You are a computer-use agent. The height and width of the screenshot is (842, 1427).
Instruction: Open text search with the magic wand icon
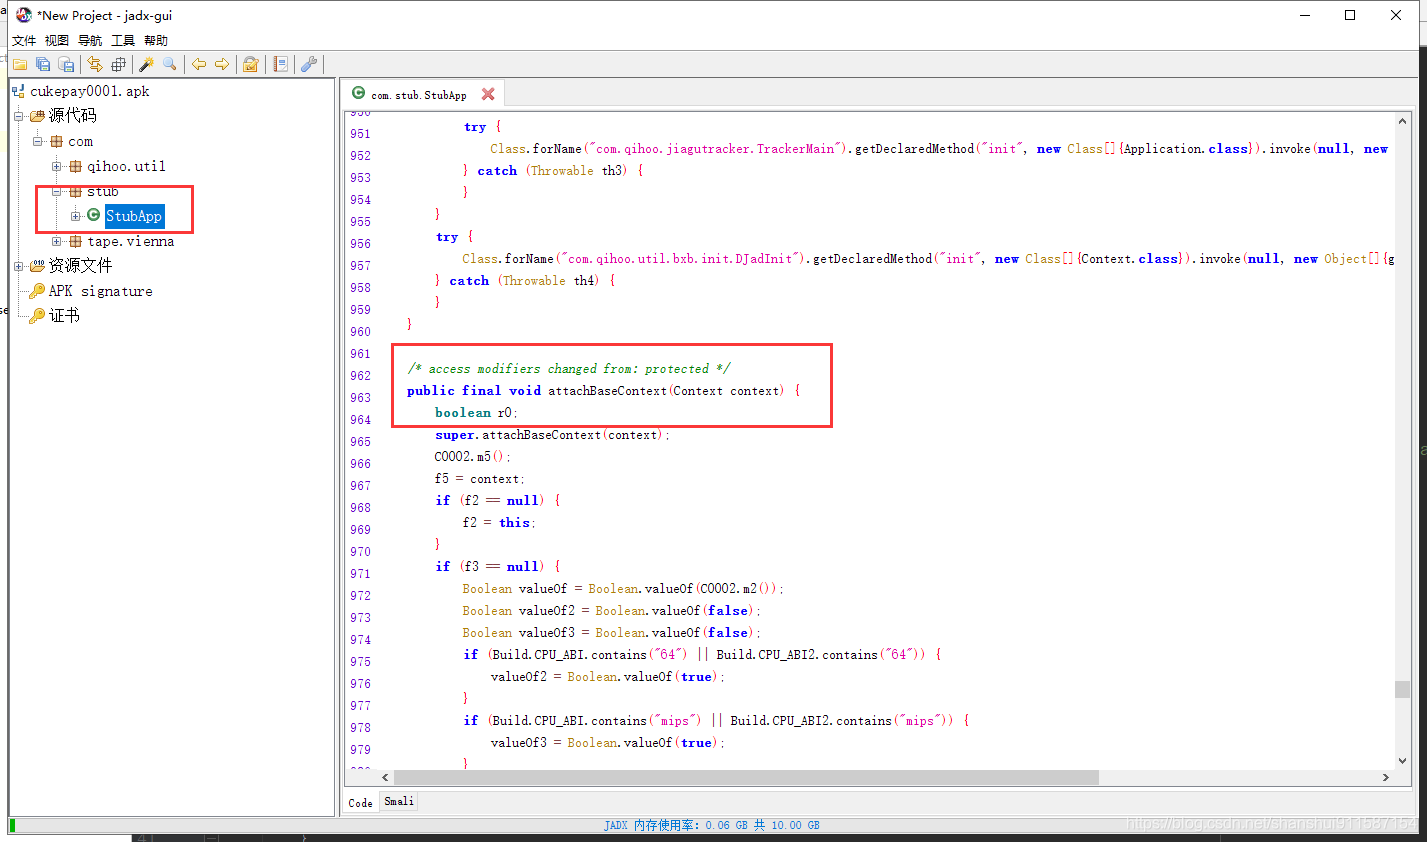tap(146, 64)
